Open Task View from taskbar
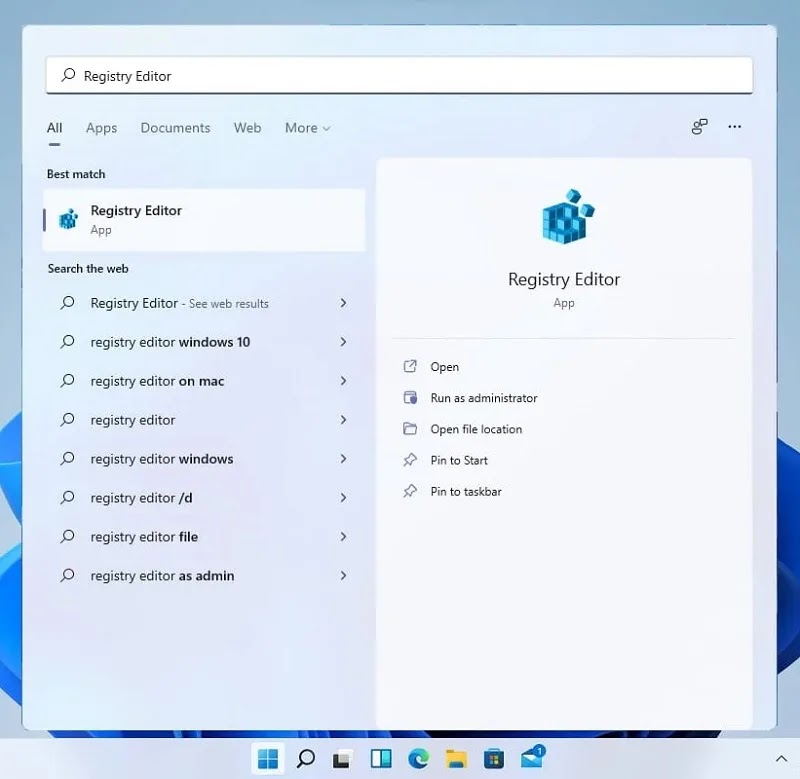 click(342, 759)
